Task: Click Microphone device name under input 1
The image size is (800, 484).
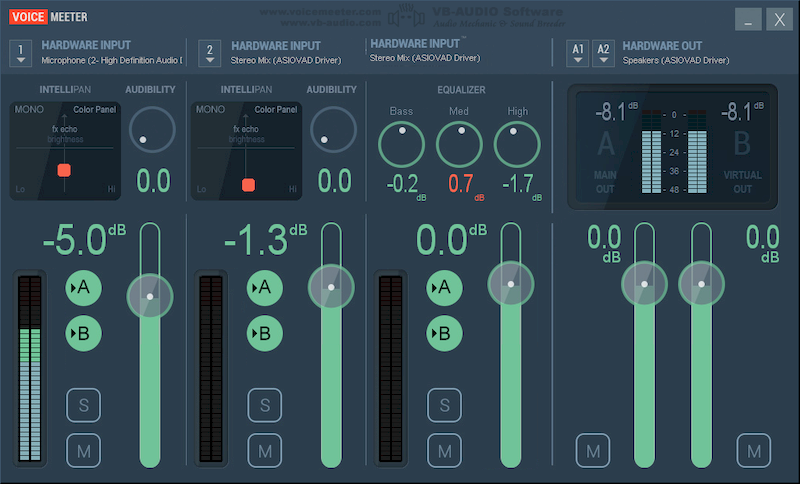Action: pyautogui.click(x=112, y=60)
